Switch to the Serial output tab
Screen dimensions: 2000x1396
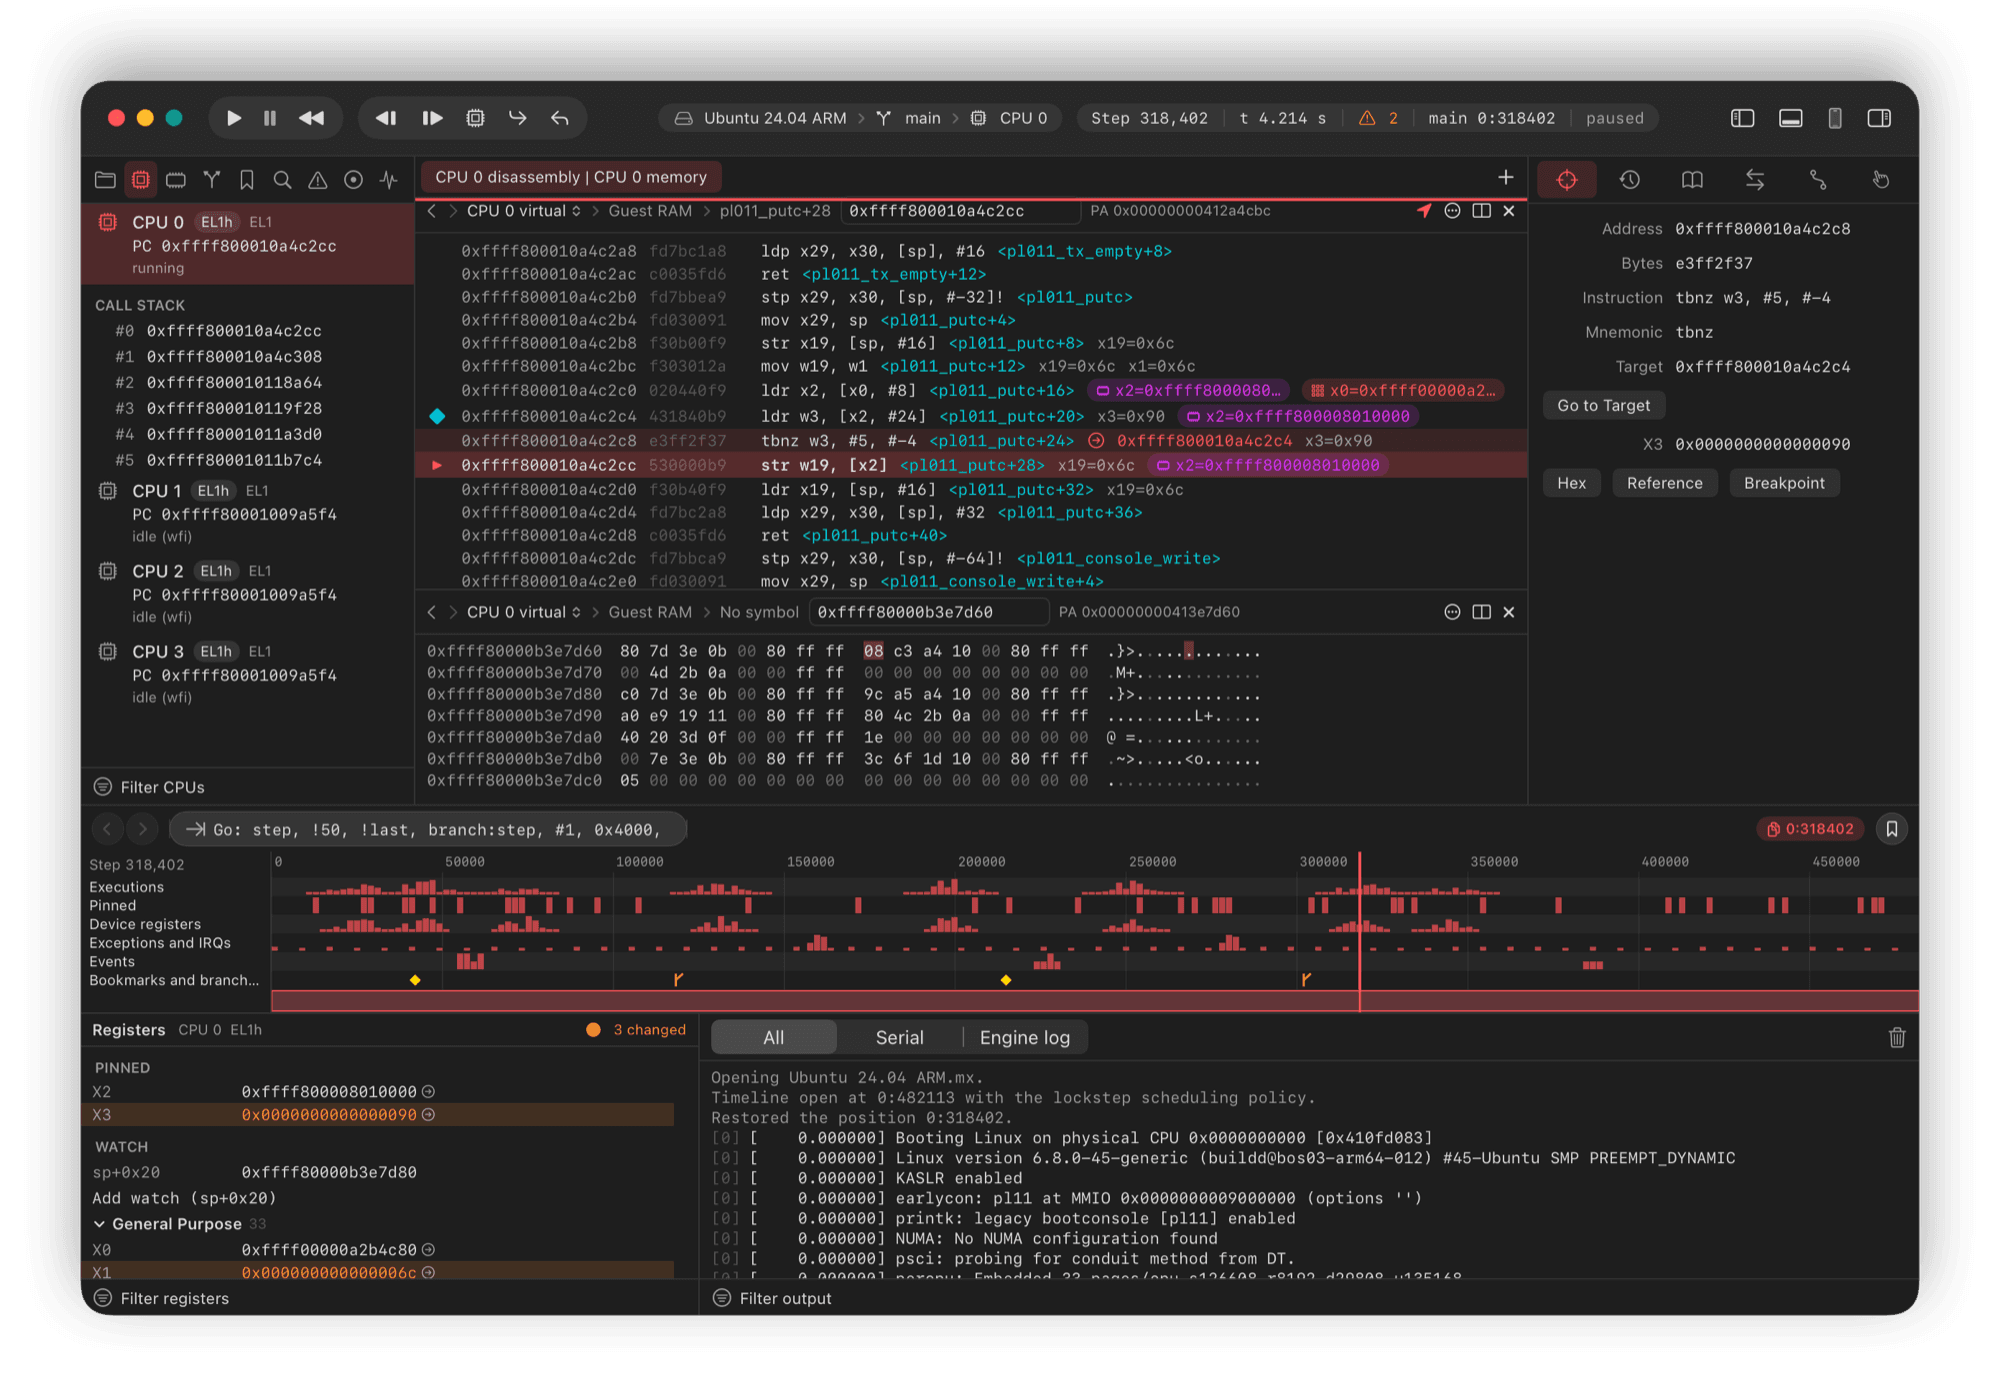899,1038
